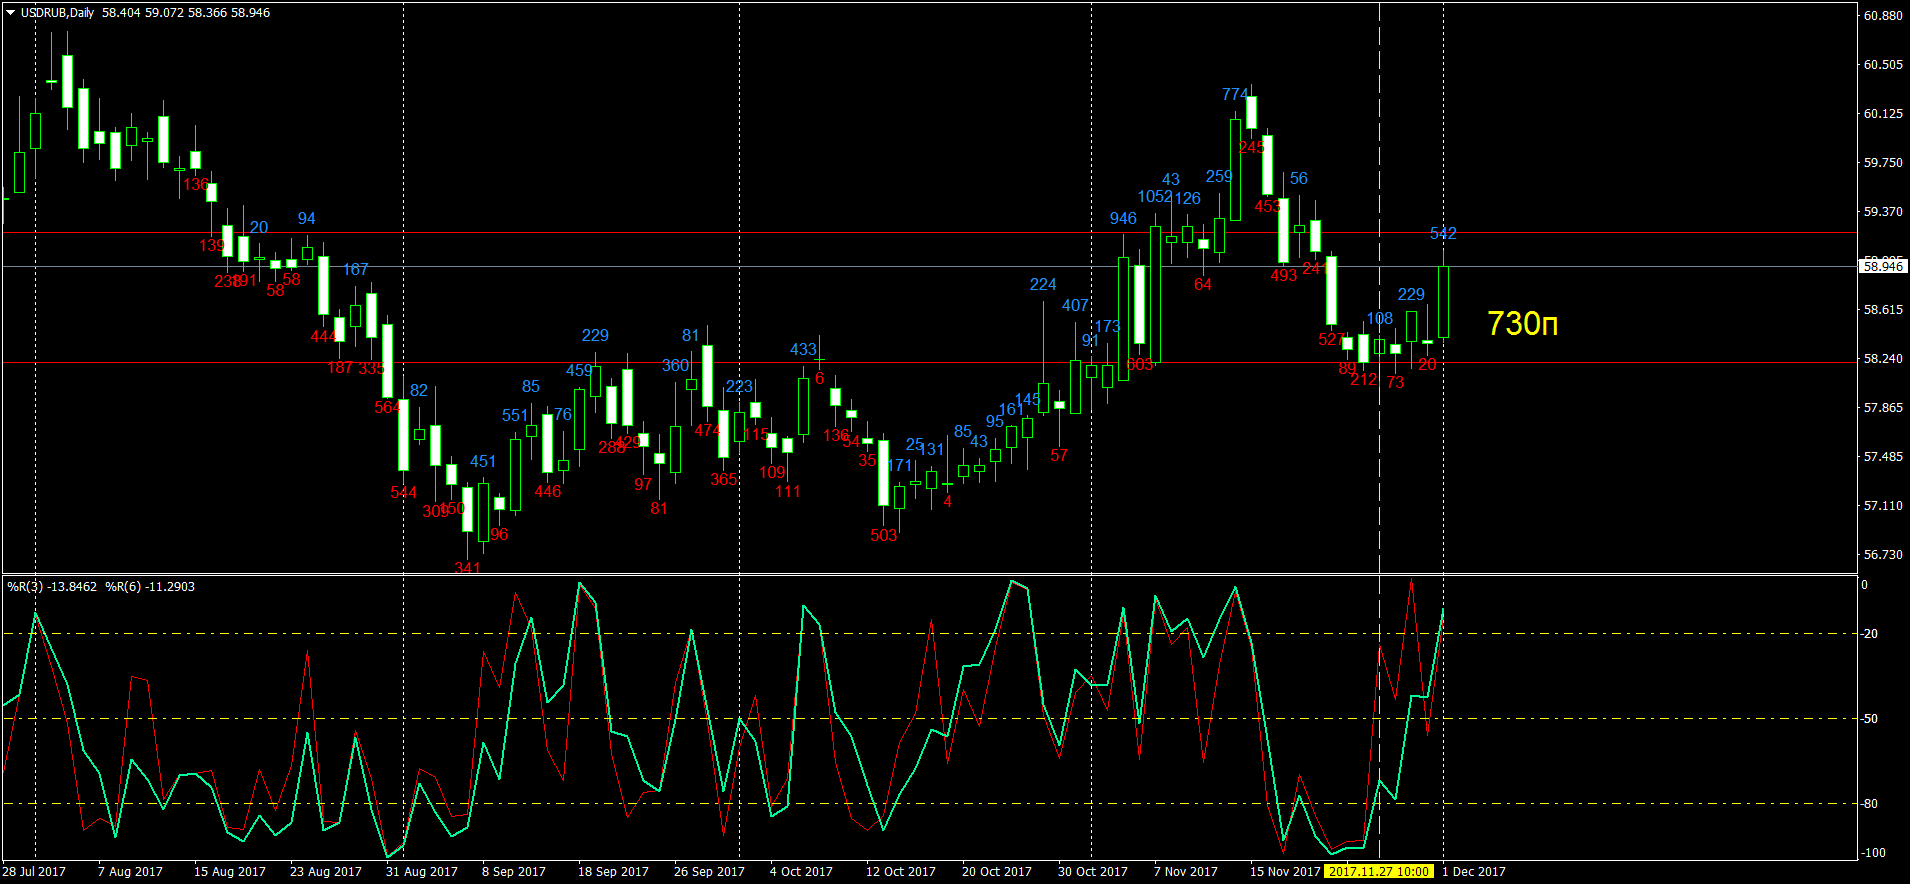The width and height of the screenshot is (1910, 884).
Task: Click the USDRUB,Daily chart title
Action: [57, 13]
